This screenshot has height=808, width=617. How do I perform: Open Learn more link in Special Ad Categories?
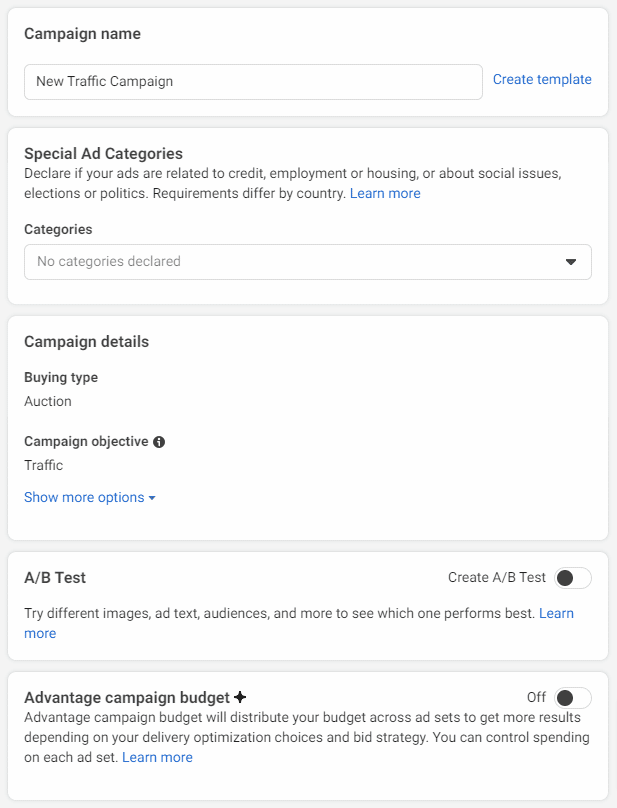pos(385,193)
